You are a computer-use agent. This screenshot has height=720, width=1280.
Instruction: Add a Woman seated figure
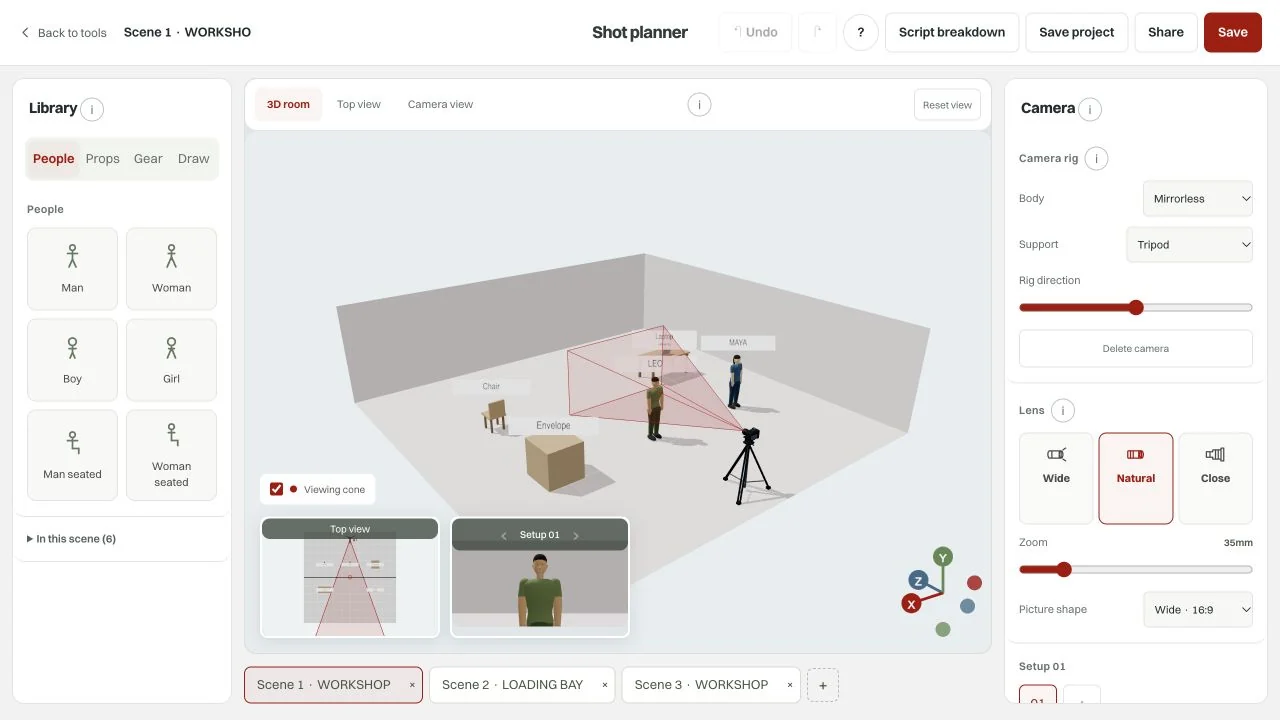pyautogui.click(x=171, y=455)
